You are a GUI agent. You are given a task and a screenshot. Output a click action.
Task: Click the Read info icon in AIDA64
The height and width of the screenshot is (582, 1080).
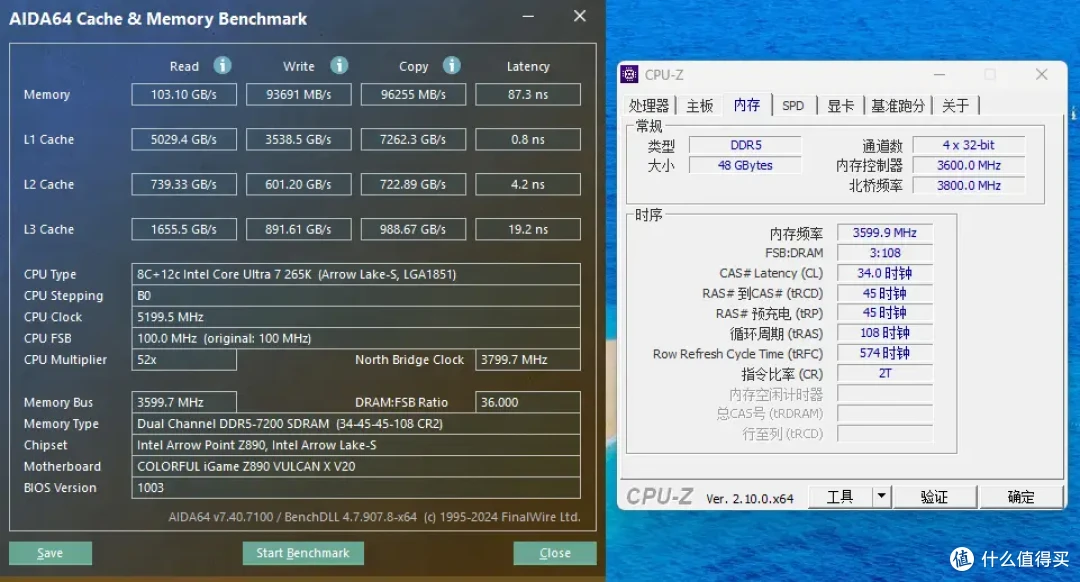pyautogui.click(x=222, y=65)
